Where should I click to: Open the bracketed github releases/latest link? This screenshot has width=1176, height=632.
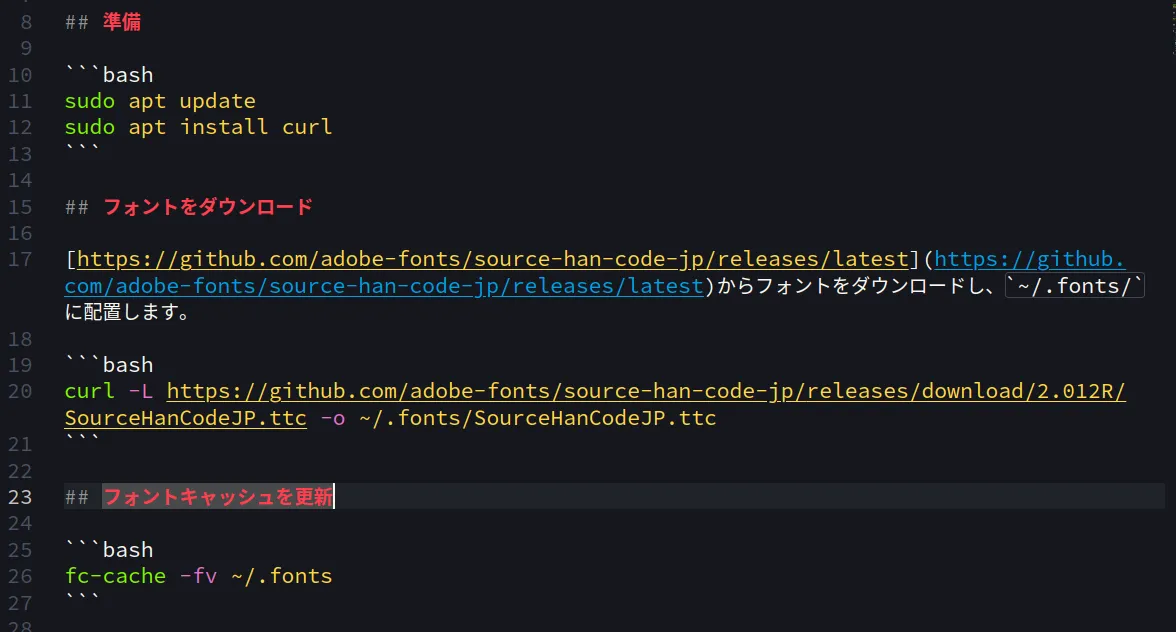tap(492, 259)
